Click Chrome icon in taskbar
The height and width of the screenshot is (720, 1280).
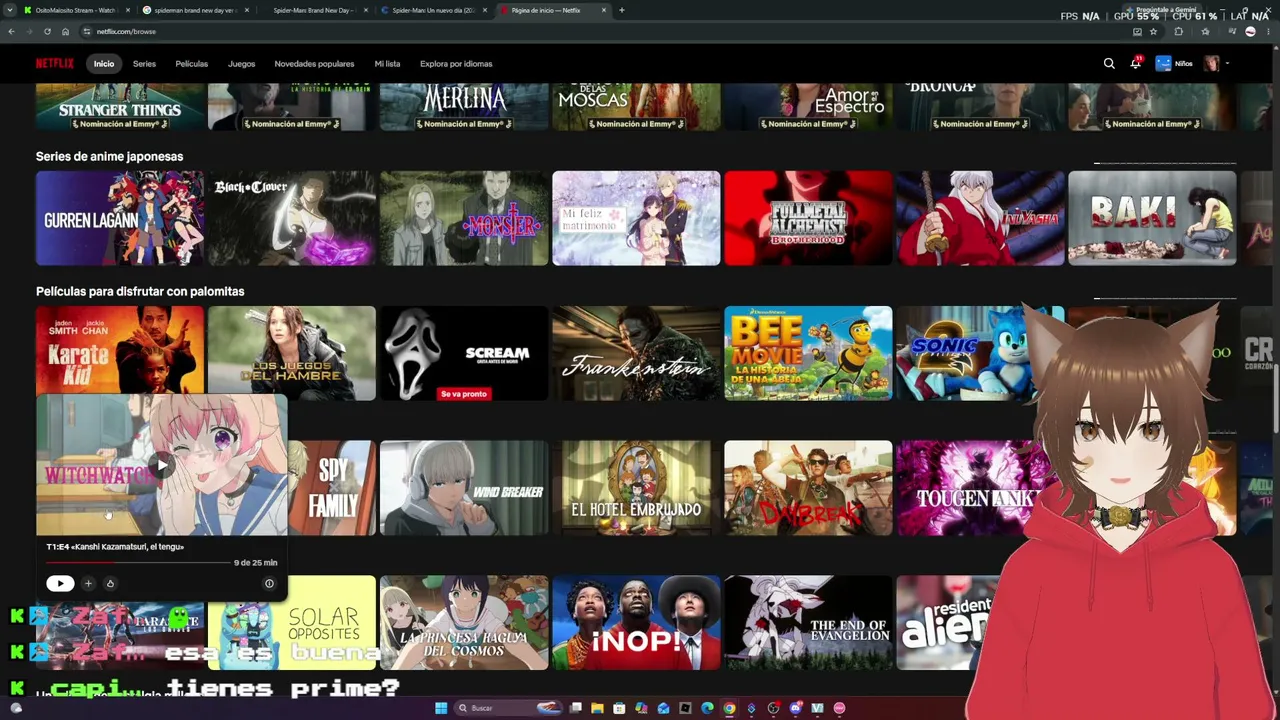[729, 708]
